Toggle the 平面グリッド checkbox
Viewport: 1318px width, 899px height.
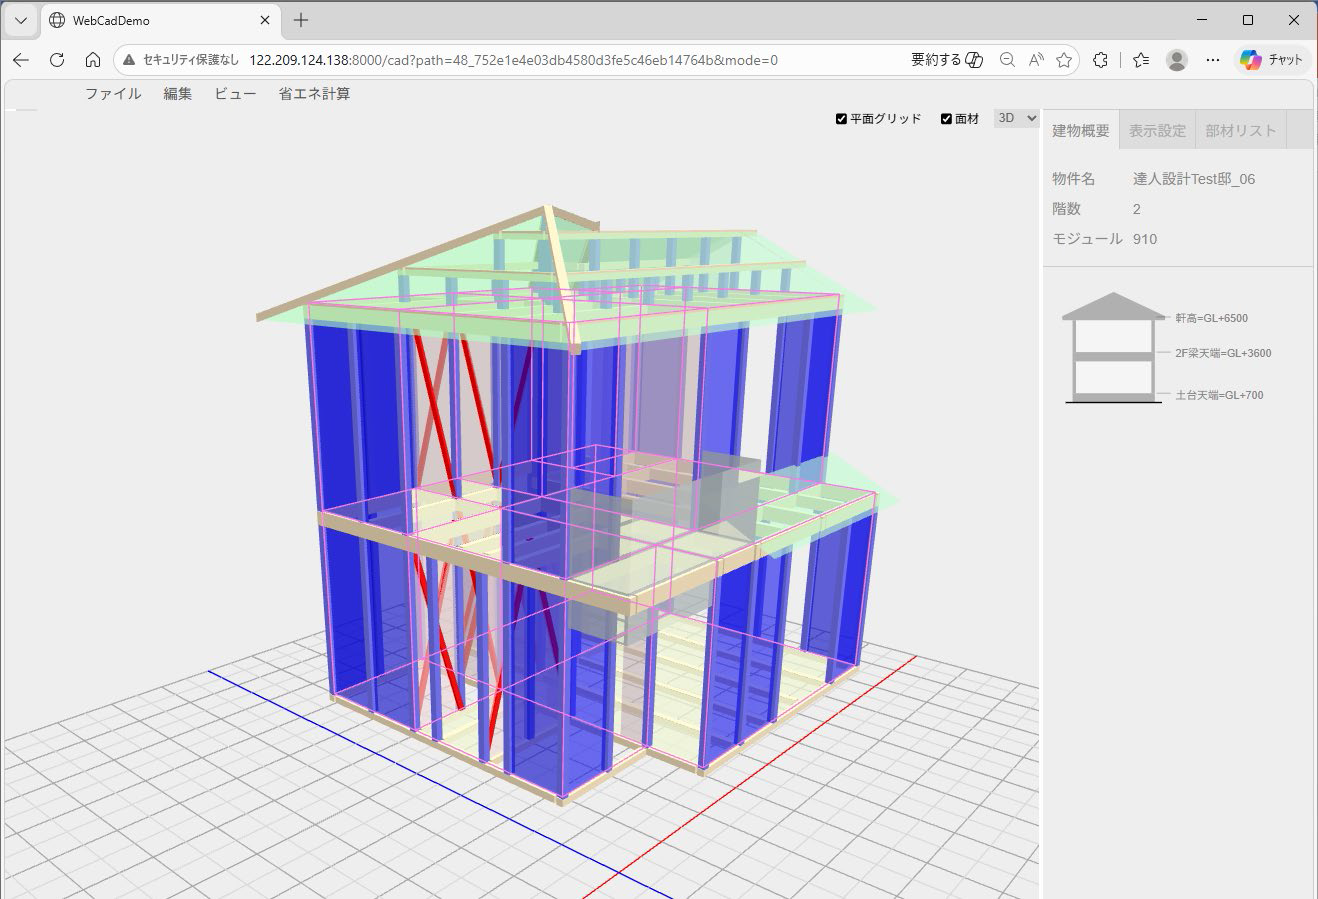841,119
